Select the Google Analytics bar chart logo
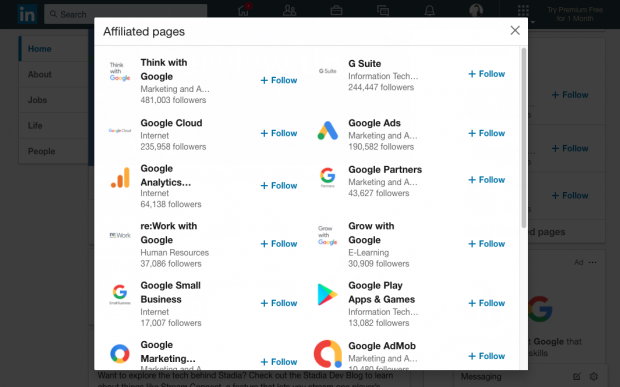 pos(120,177)
